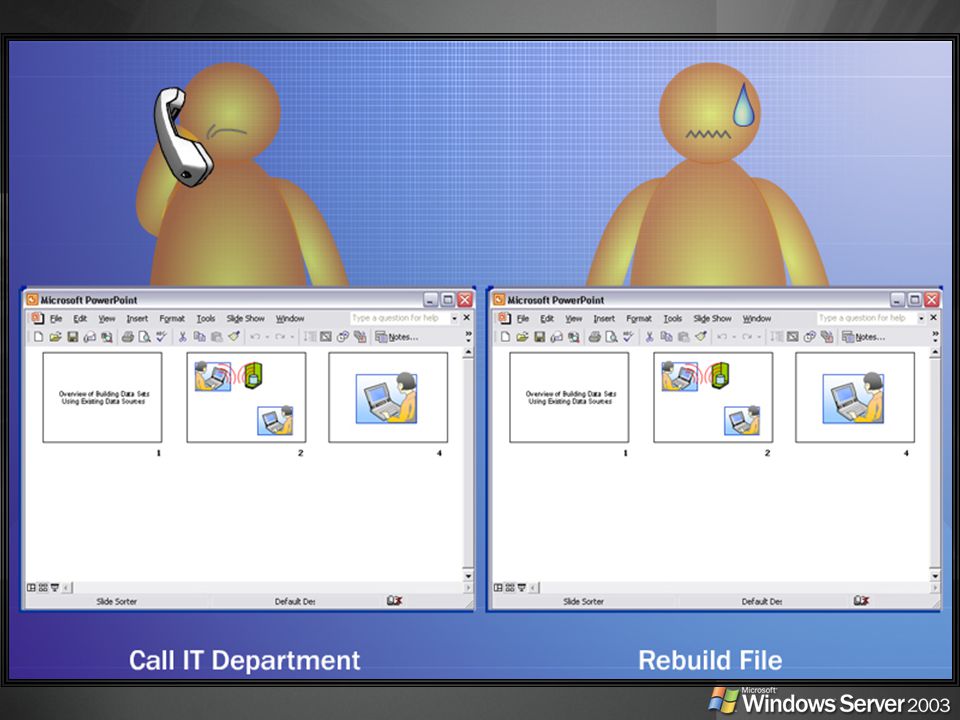Click scroll down arrow in left window scrollbar
Screen dimensions: 960x720
pos(468,576)
